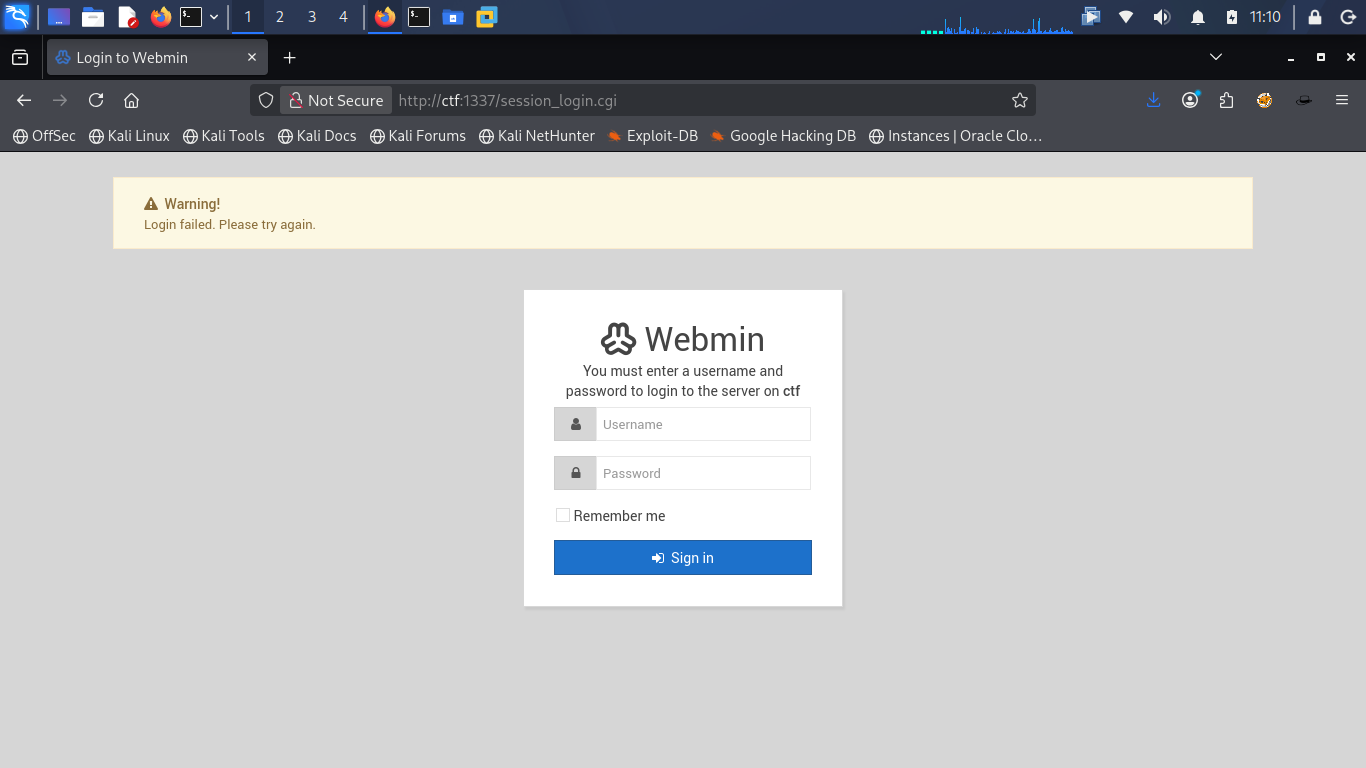This screenshot has width=1366, height=768.
Task: Open the Kali Forums bookmark
Action: [x=418, y=136]
